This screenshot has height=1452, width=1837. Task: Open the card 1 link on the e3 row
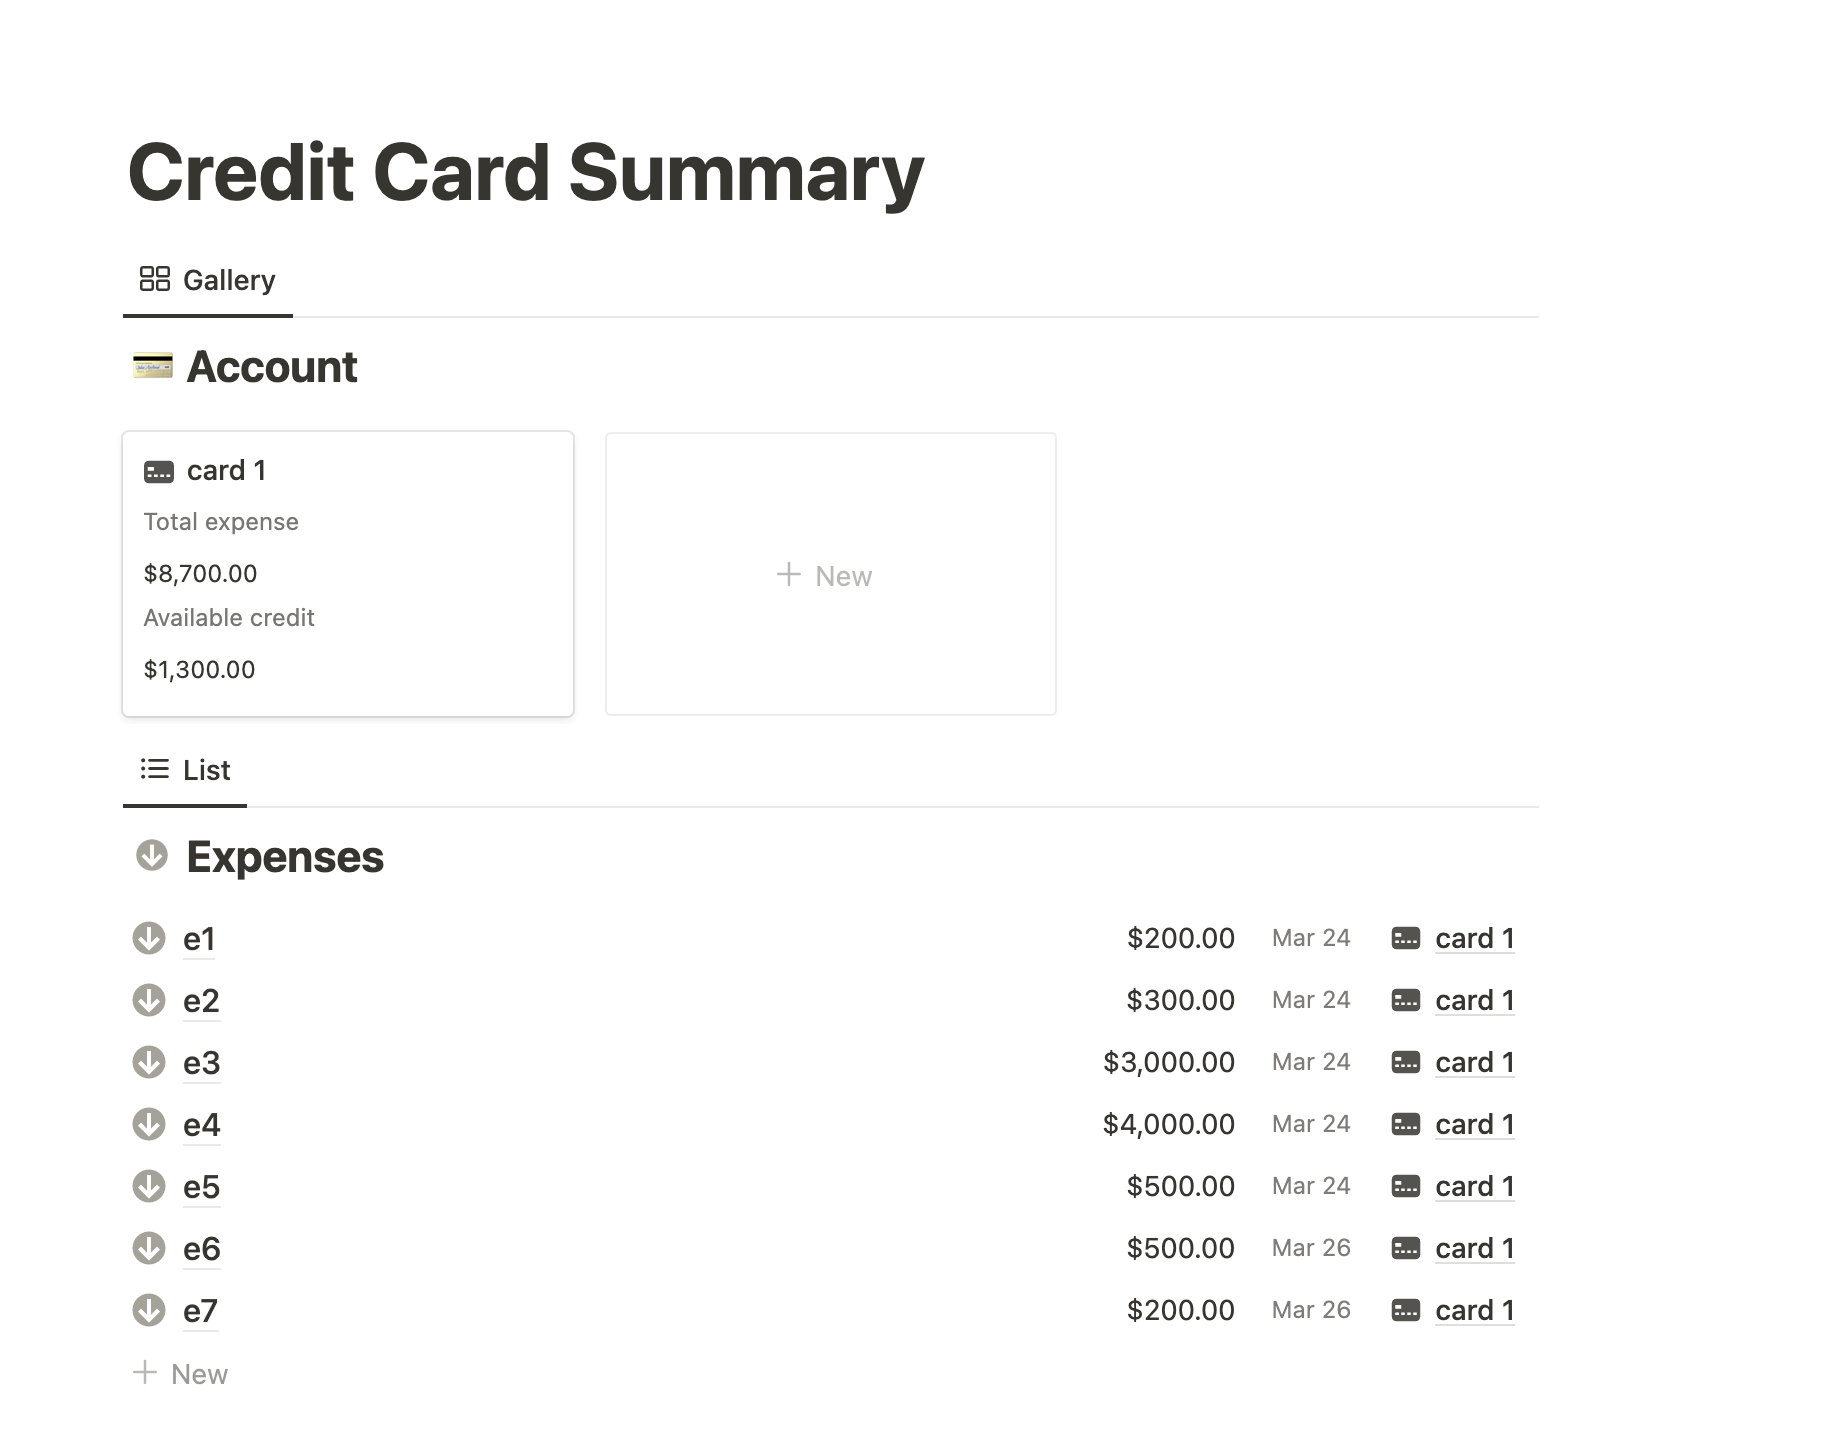tap(1474, 1062)
